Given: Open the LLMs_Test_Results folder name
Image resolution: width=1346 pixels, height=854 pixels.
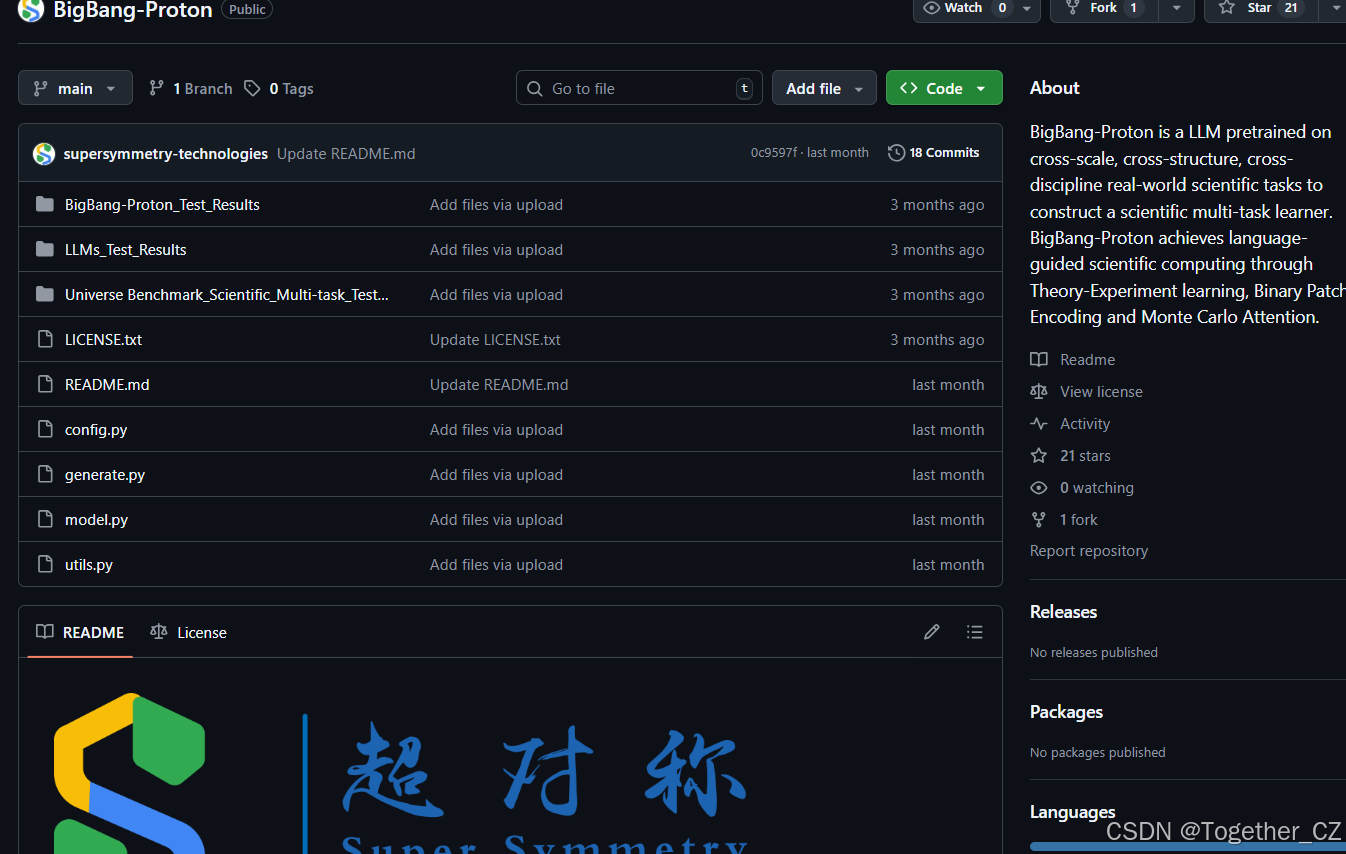Looking at the screenshot, I should click(126, 249).
